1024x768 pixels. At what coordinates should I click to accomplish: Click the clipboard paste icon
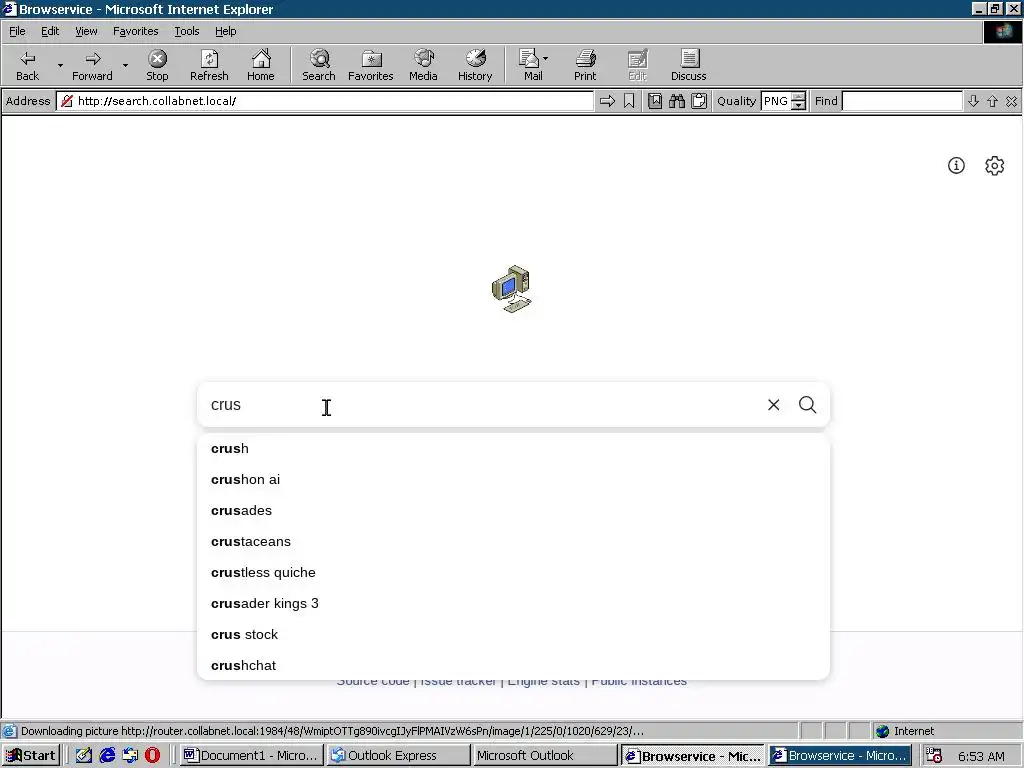point(699,101)
